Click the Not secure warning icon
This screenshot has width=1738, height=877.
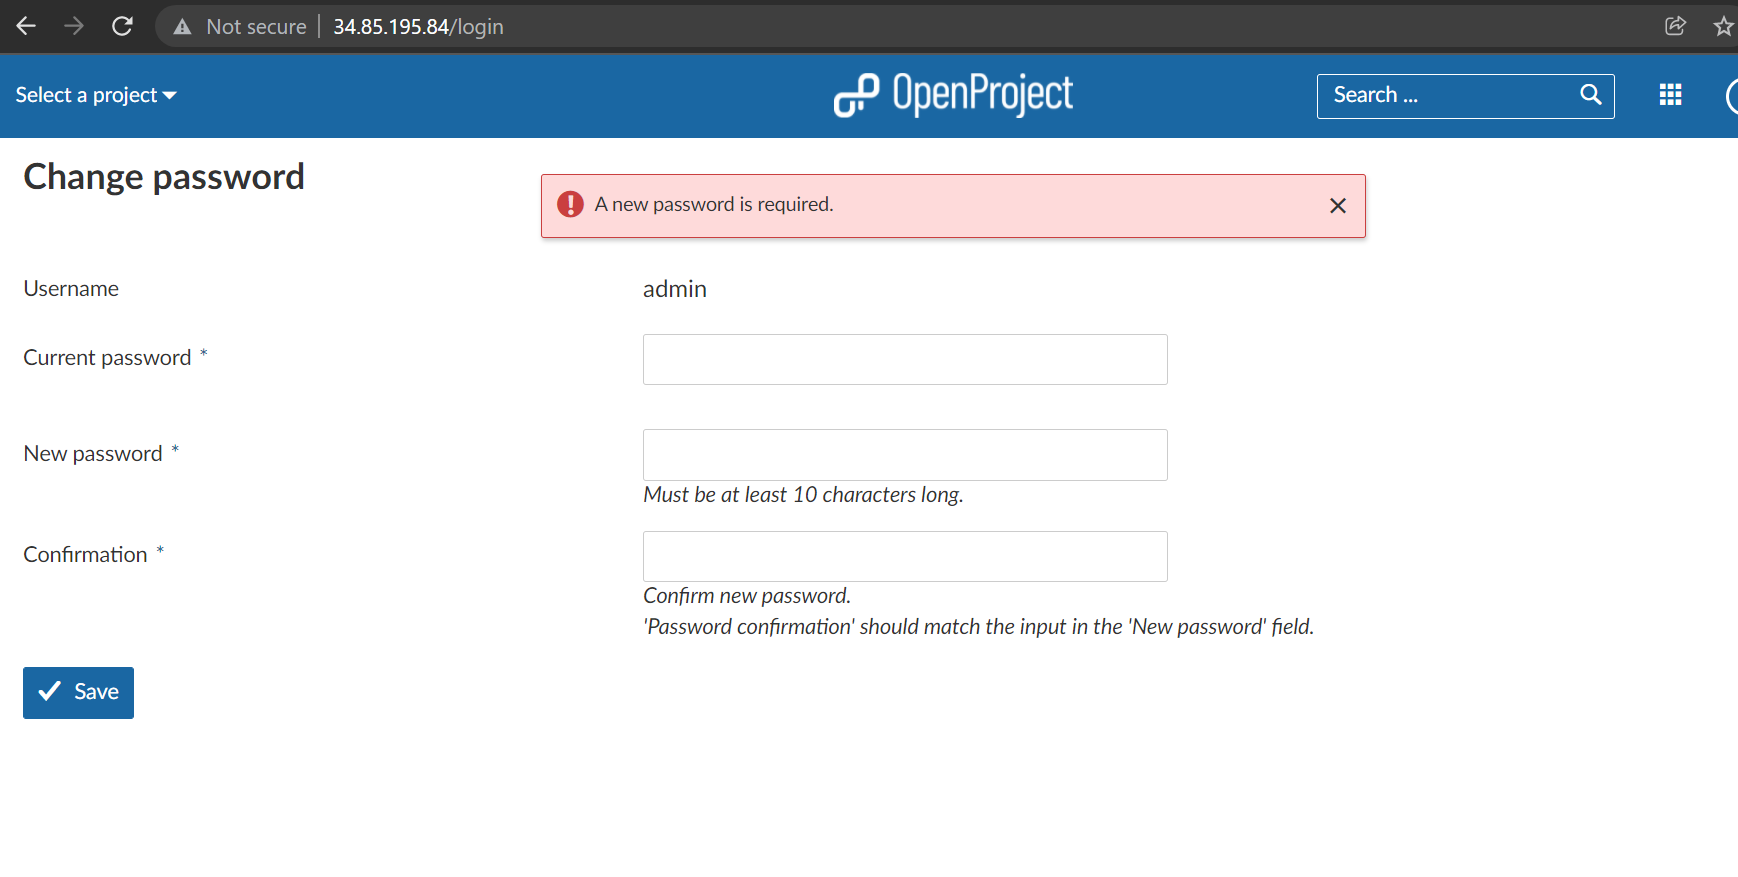click(182, 27)
